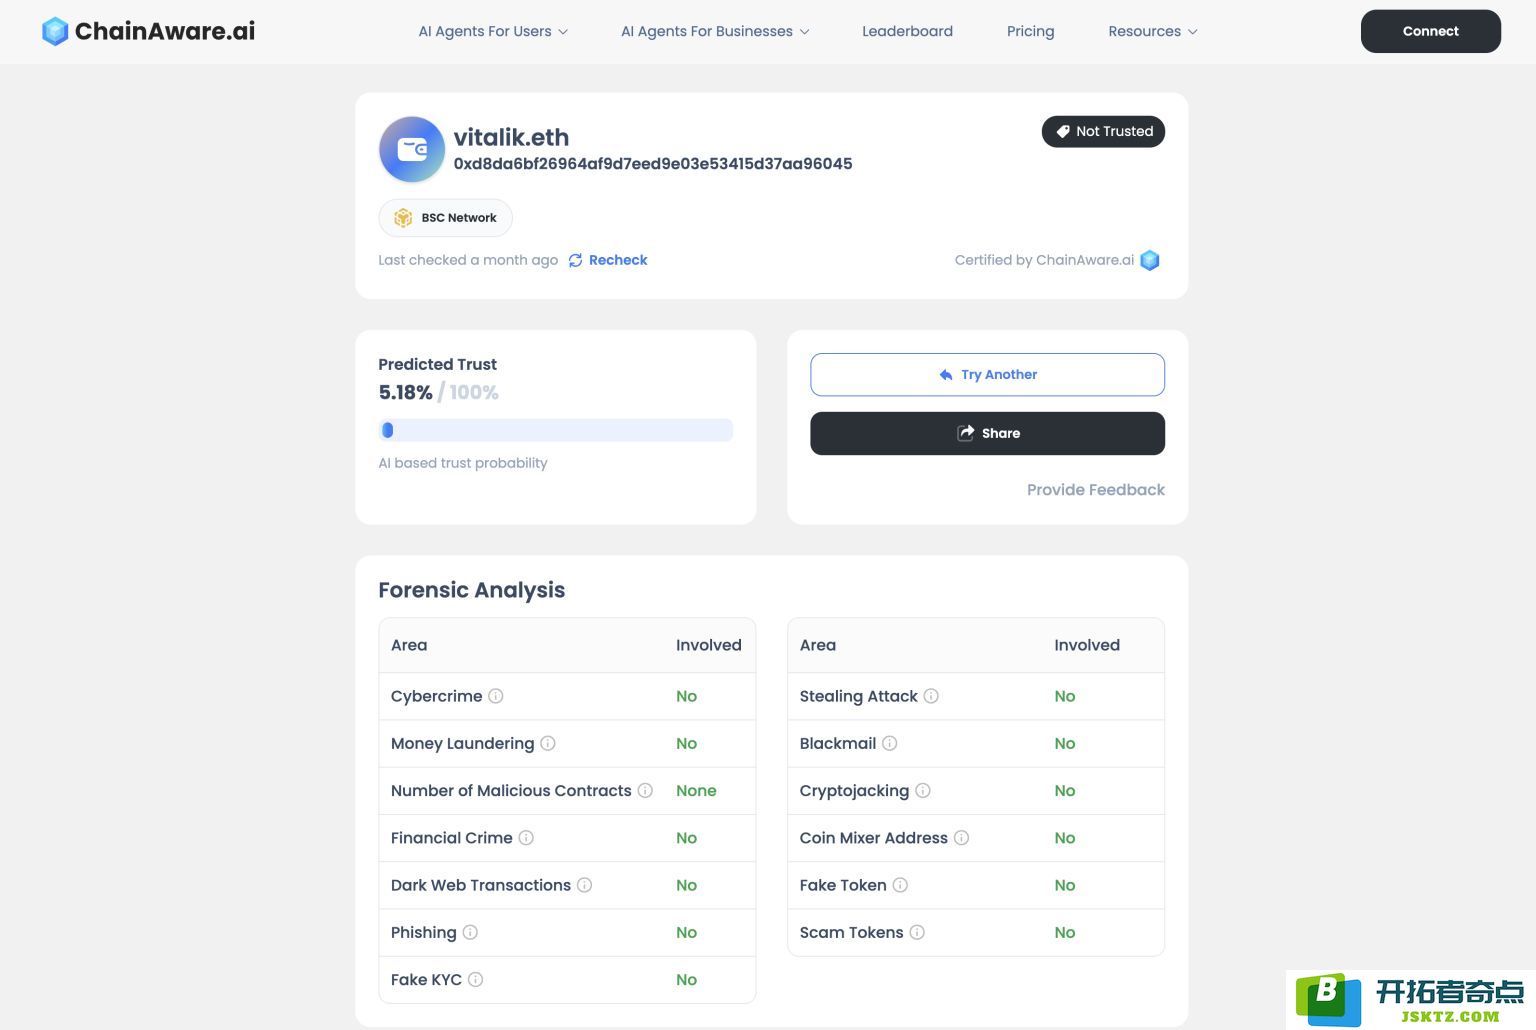1536x1030 pixels.
Task: Show info for Coin Mixer Address
Action: [961, 838]
